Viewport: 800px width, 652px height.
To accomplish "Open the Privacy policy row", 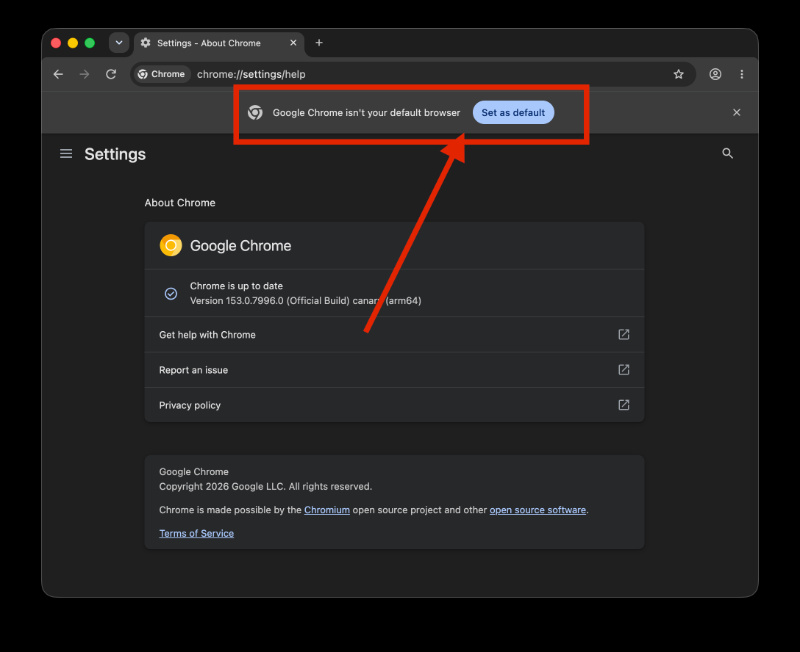I will click(394, 405).
